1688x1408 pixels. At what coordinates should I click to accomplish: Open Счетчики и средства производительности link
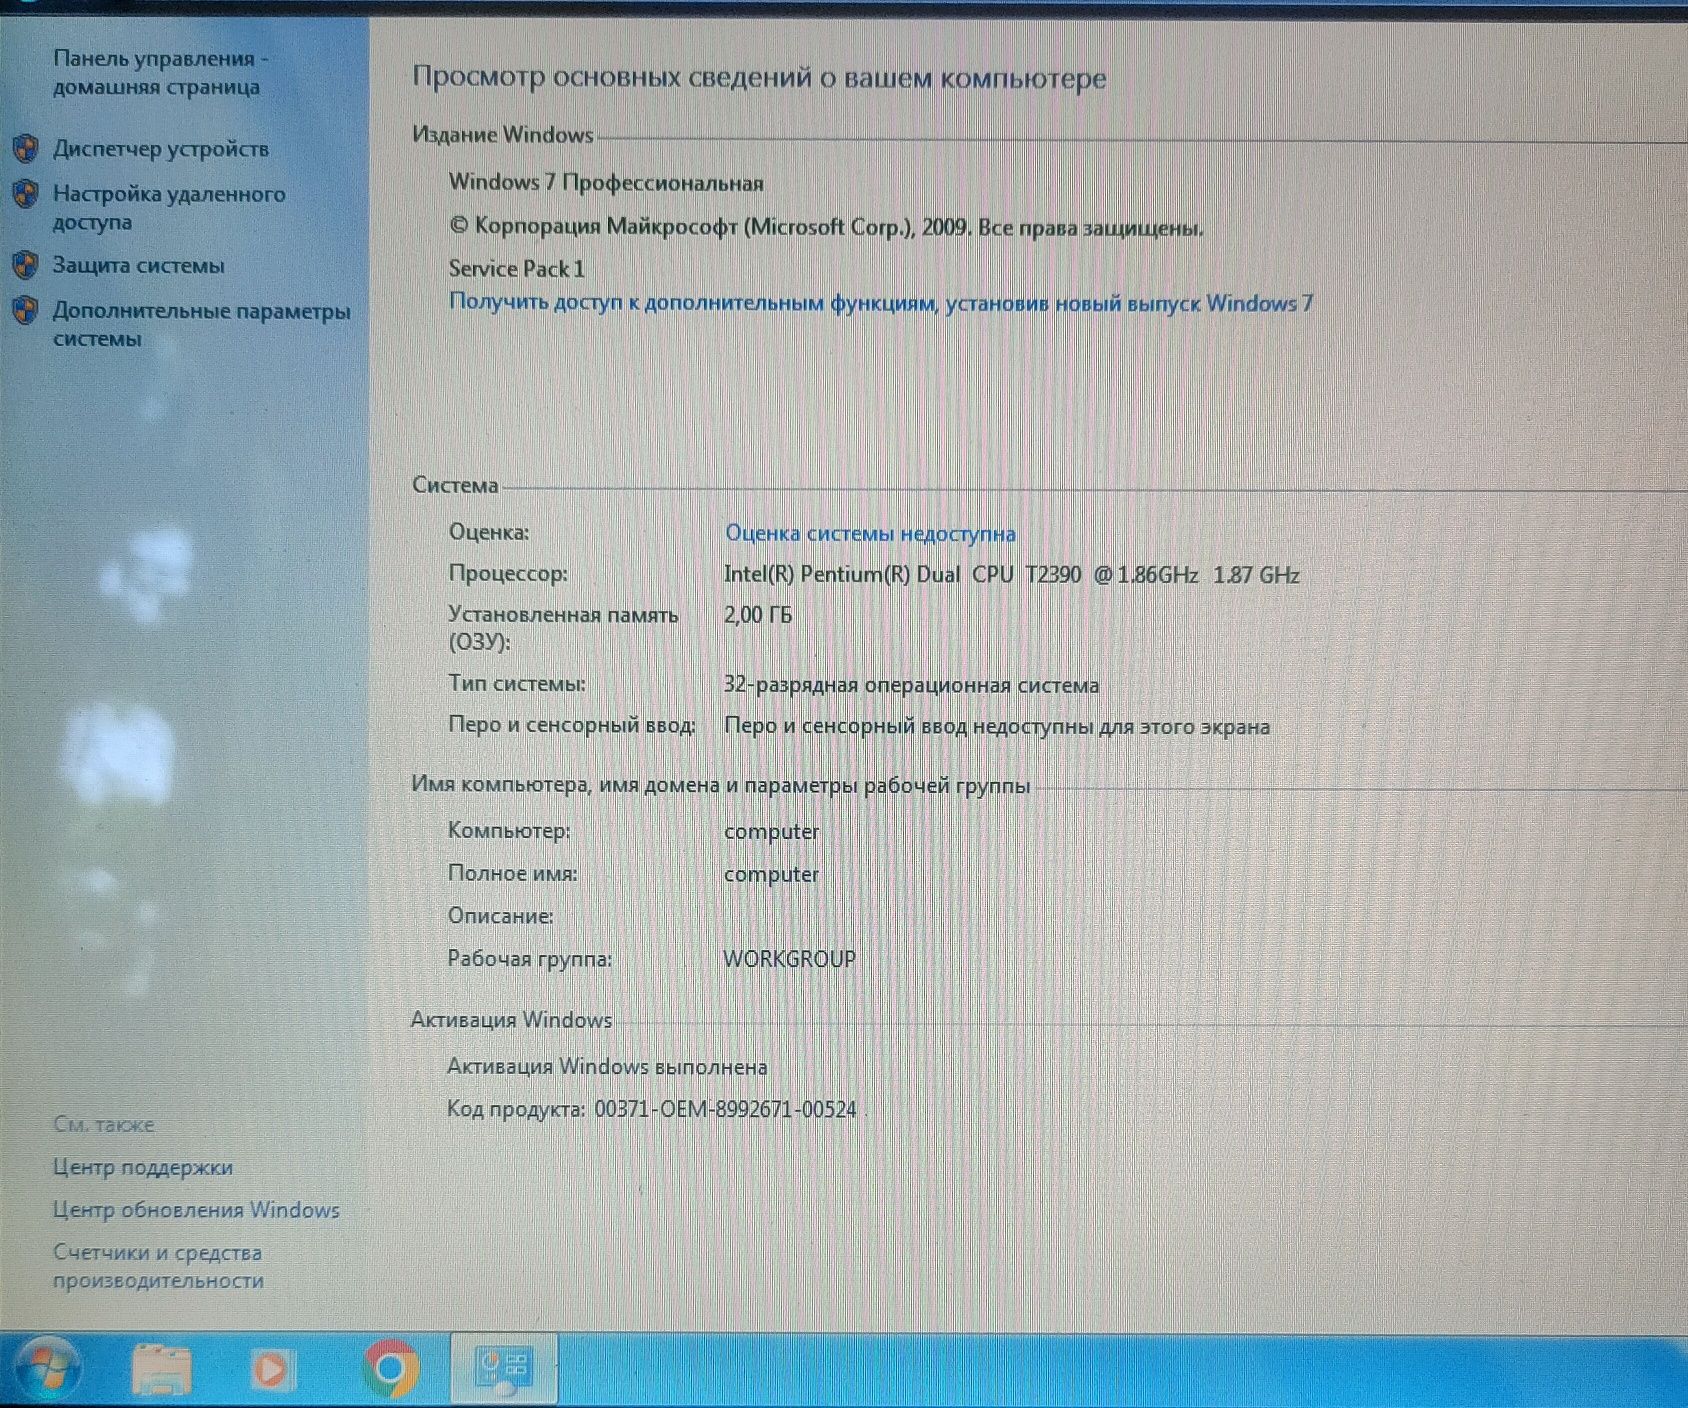[x=158, y=1266]
